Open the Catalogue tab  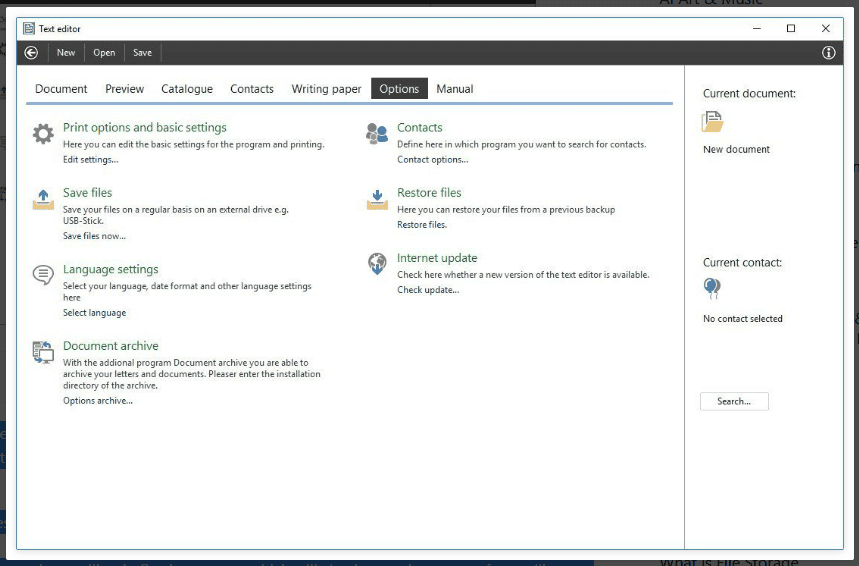pos(187,89)
